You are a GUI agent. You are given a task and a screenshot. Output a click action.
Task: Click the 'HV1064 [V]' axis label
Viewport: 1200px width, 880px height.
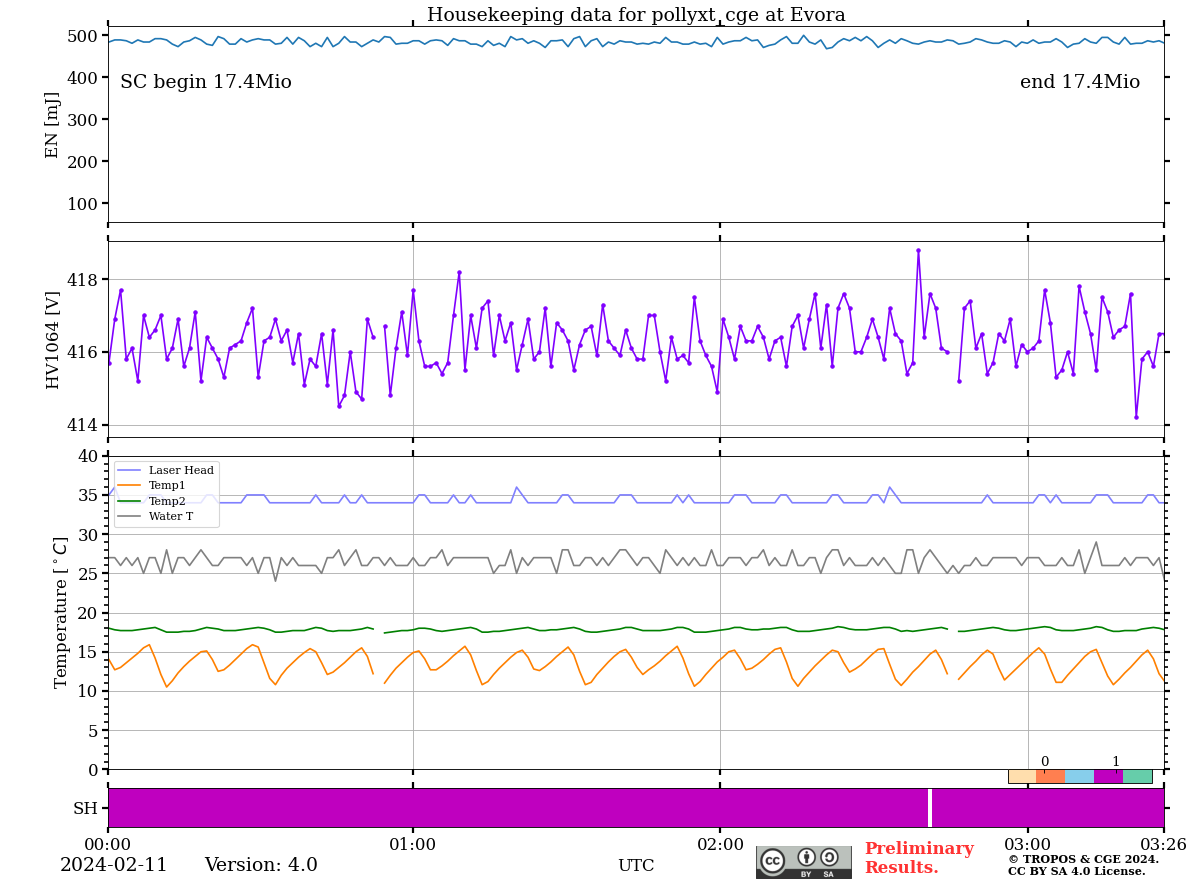coord(52,340)
